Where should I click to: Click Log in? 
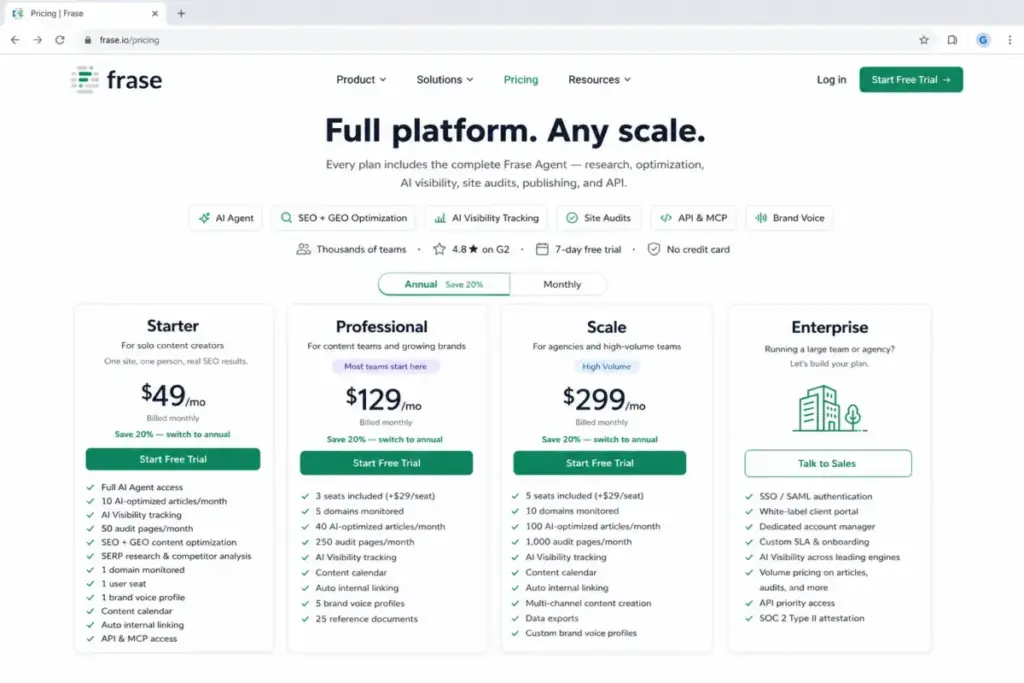[831, 80]
